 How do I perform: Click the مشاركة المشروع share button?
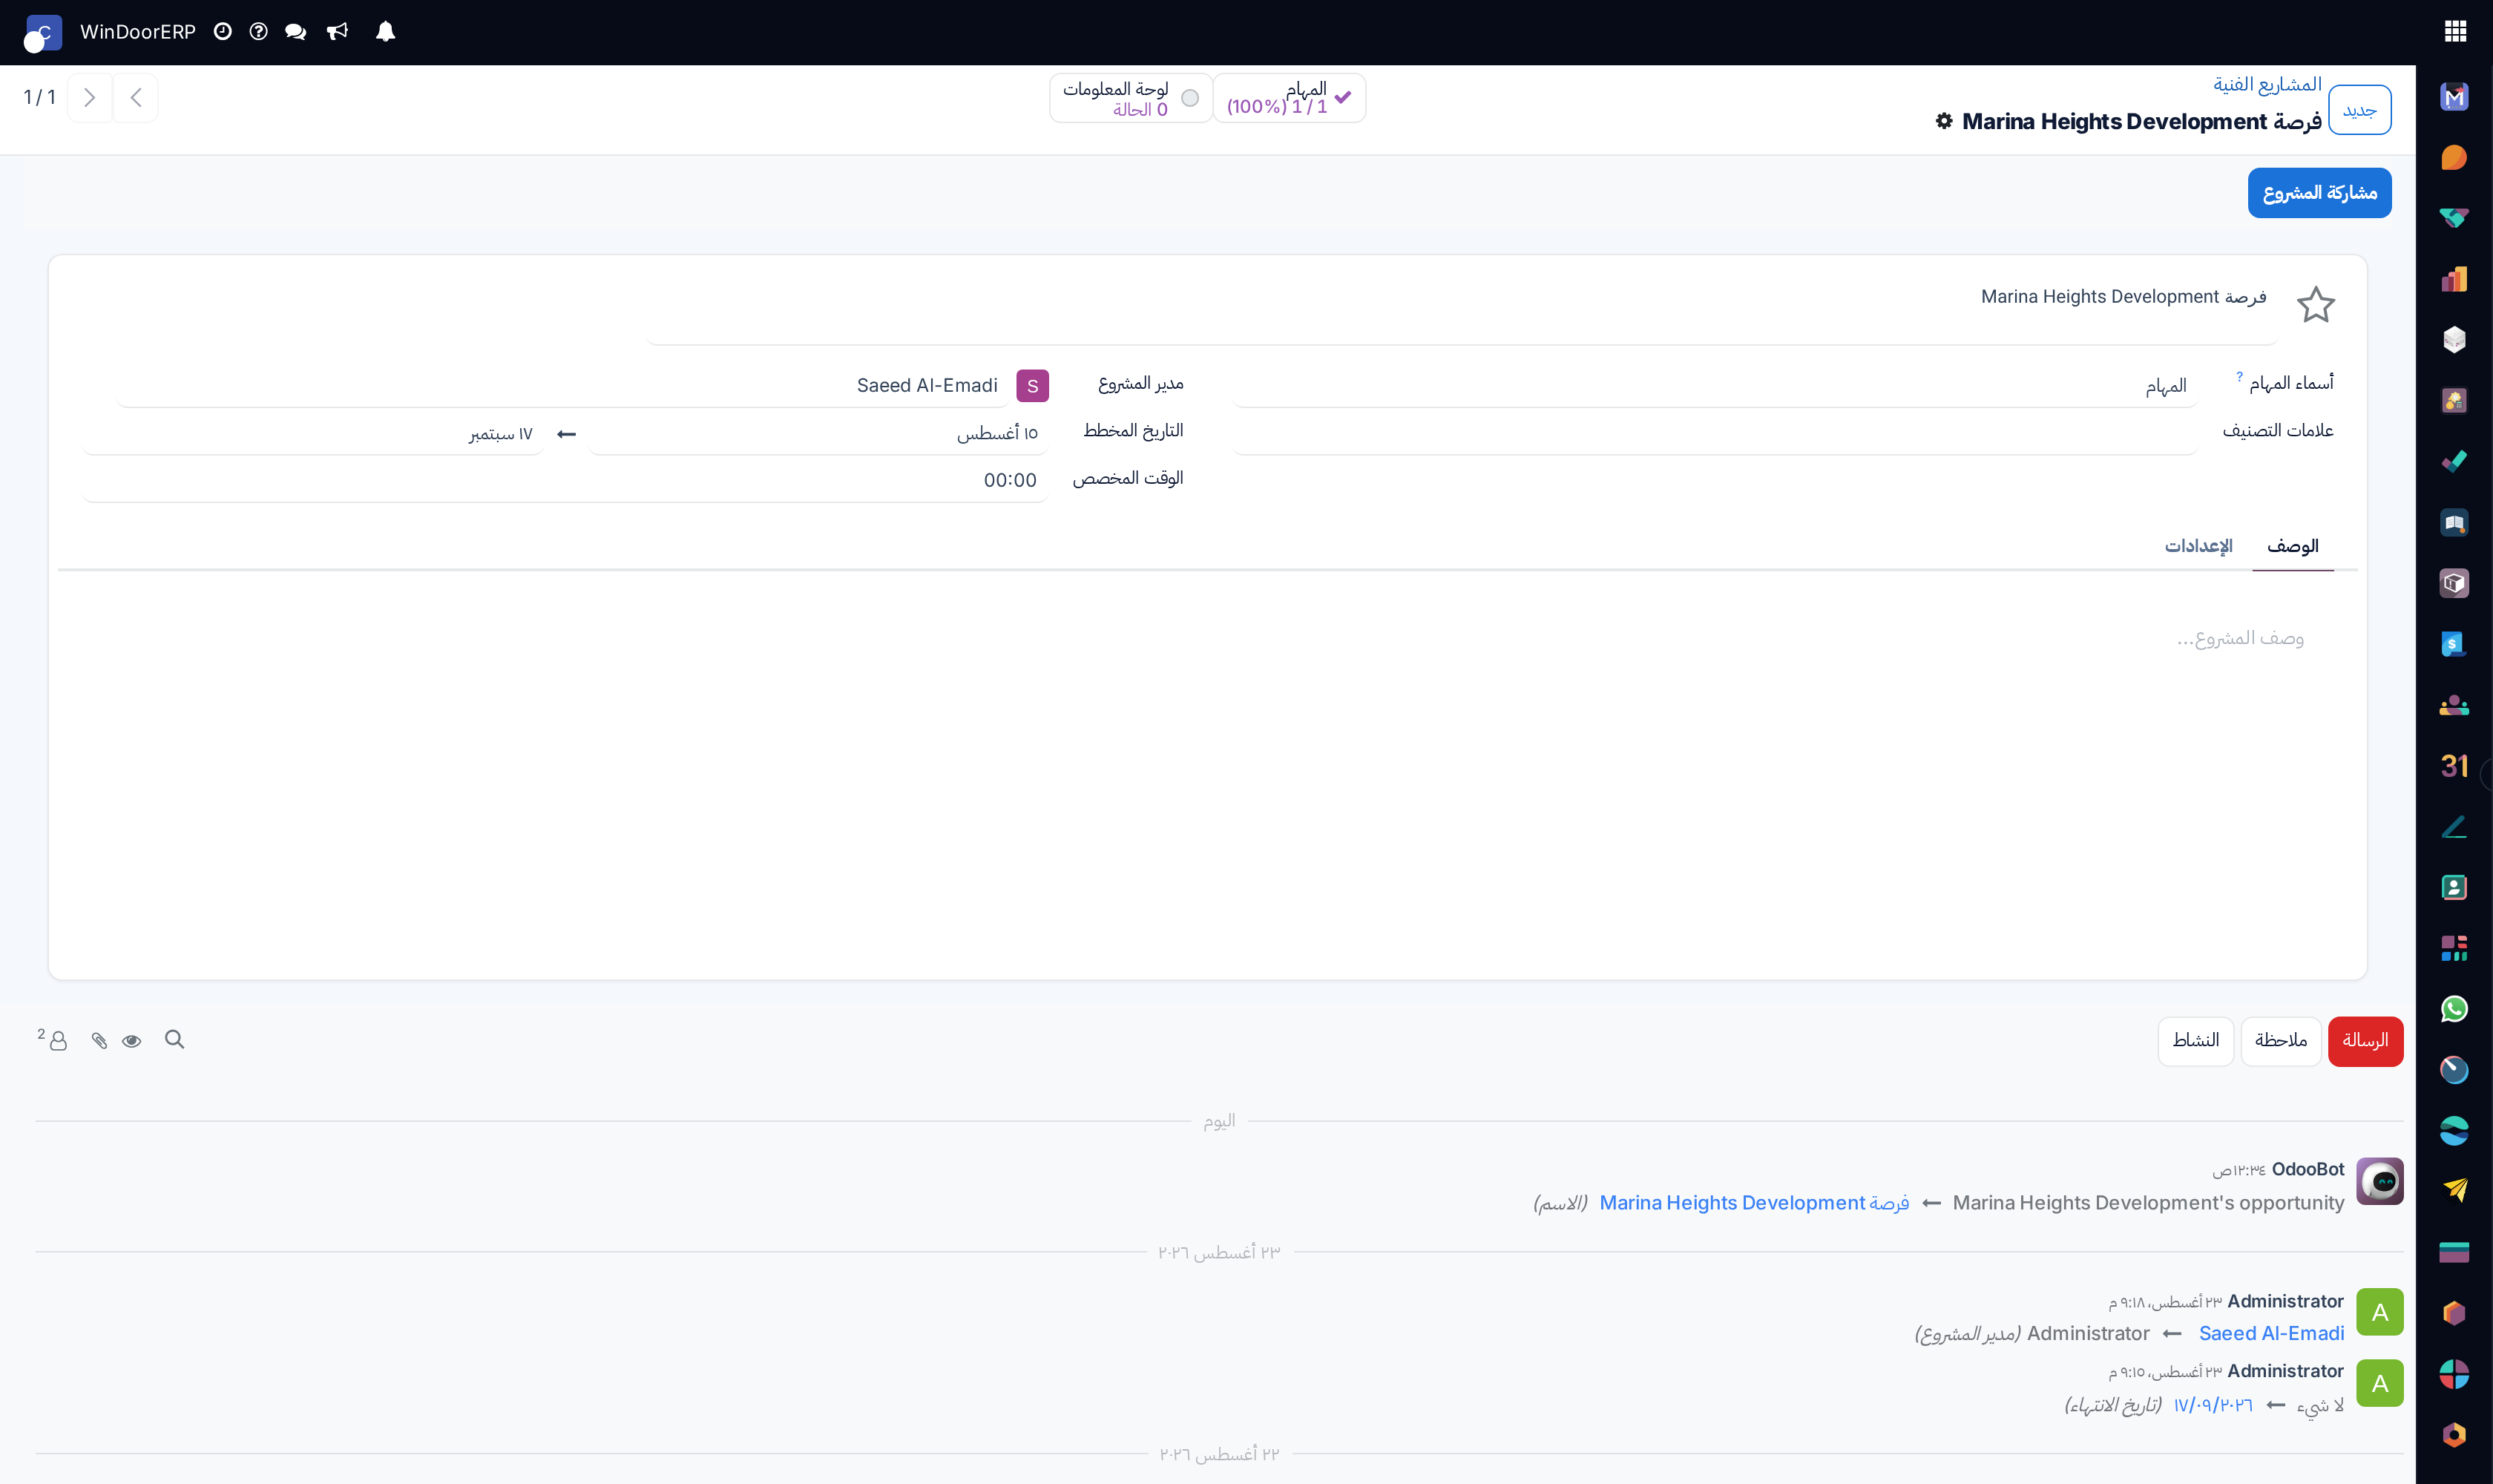[x=2319, y=193]
